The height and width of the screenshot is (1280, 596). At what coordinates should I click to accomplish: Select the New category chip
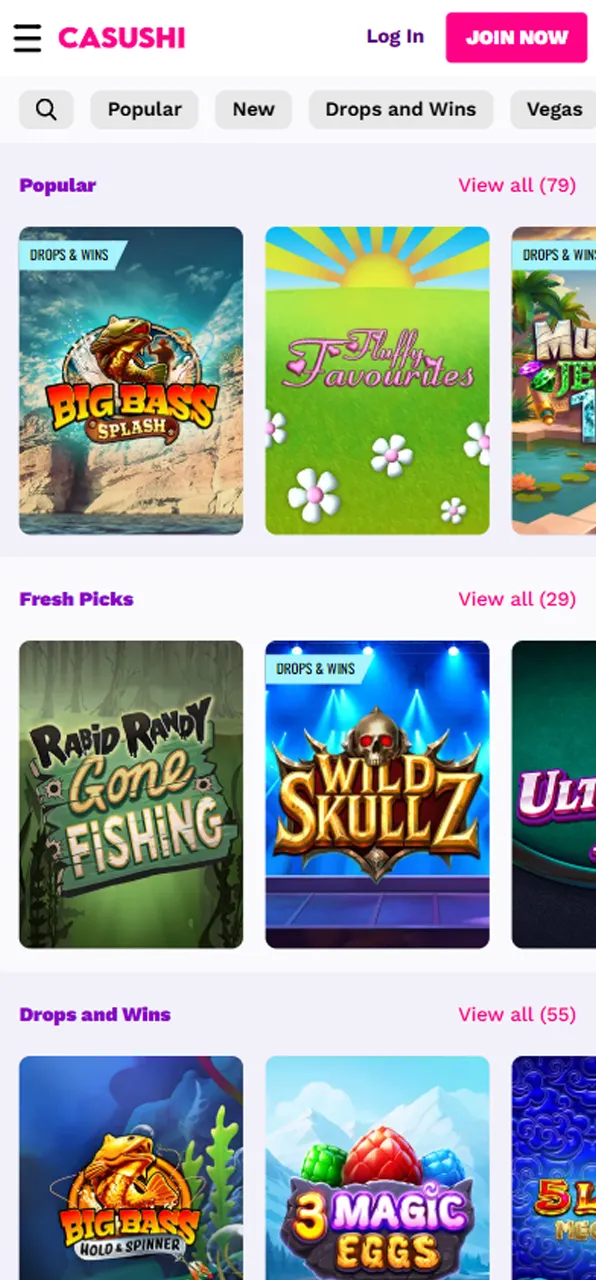(253, 109)
